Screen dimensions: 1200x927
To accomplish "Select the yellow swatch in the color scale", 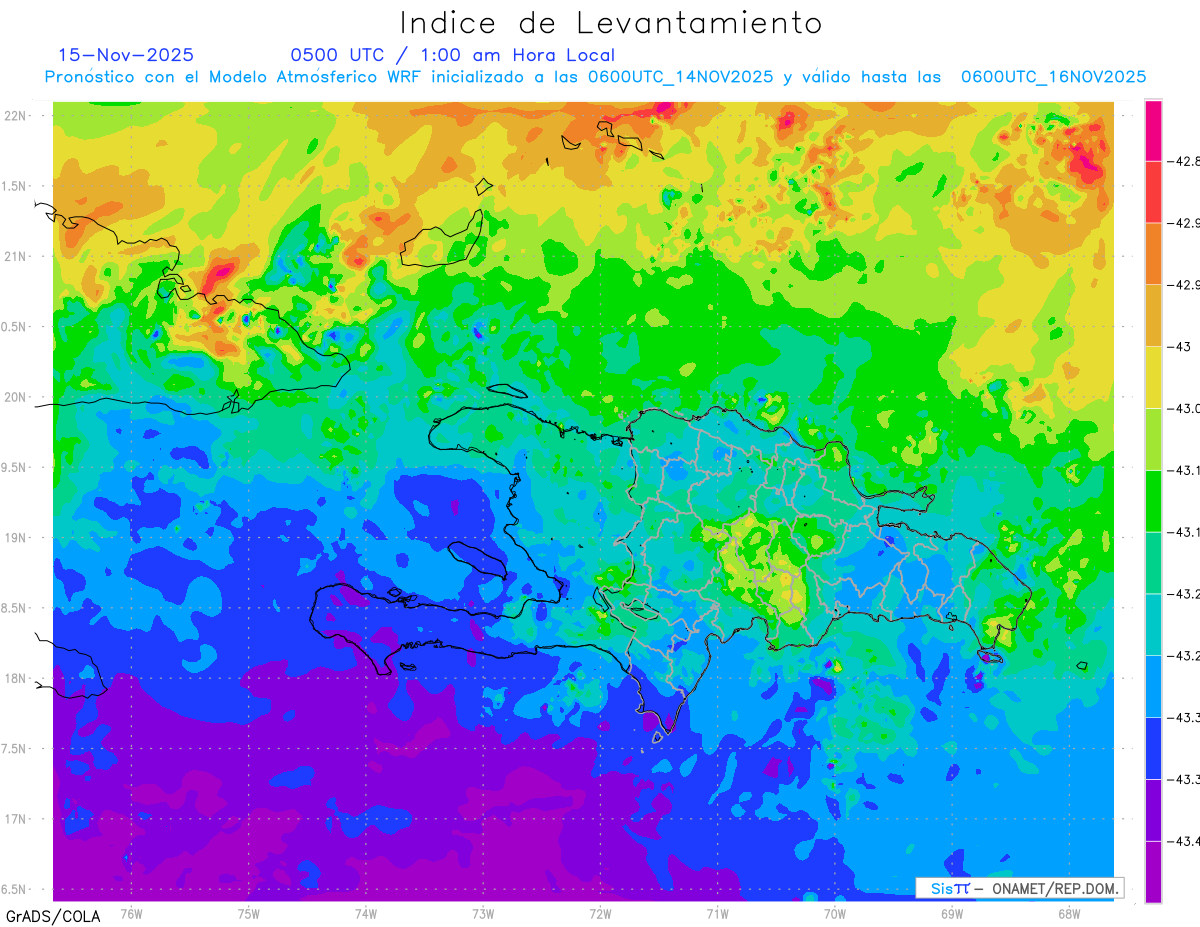I will 1153,377.
